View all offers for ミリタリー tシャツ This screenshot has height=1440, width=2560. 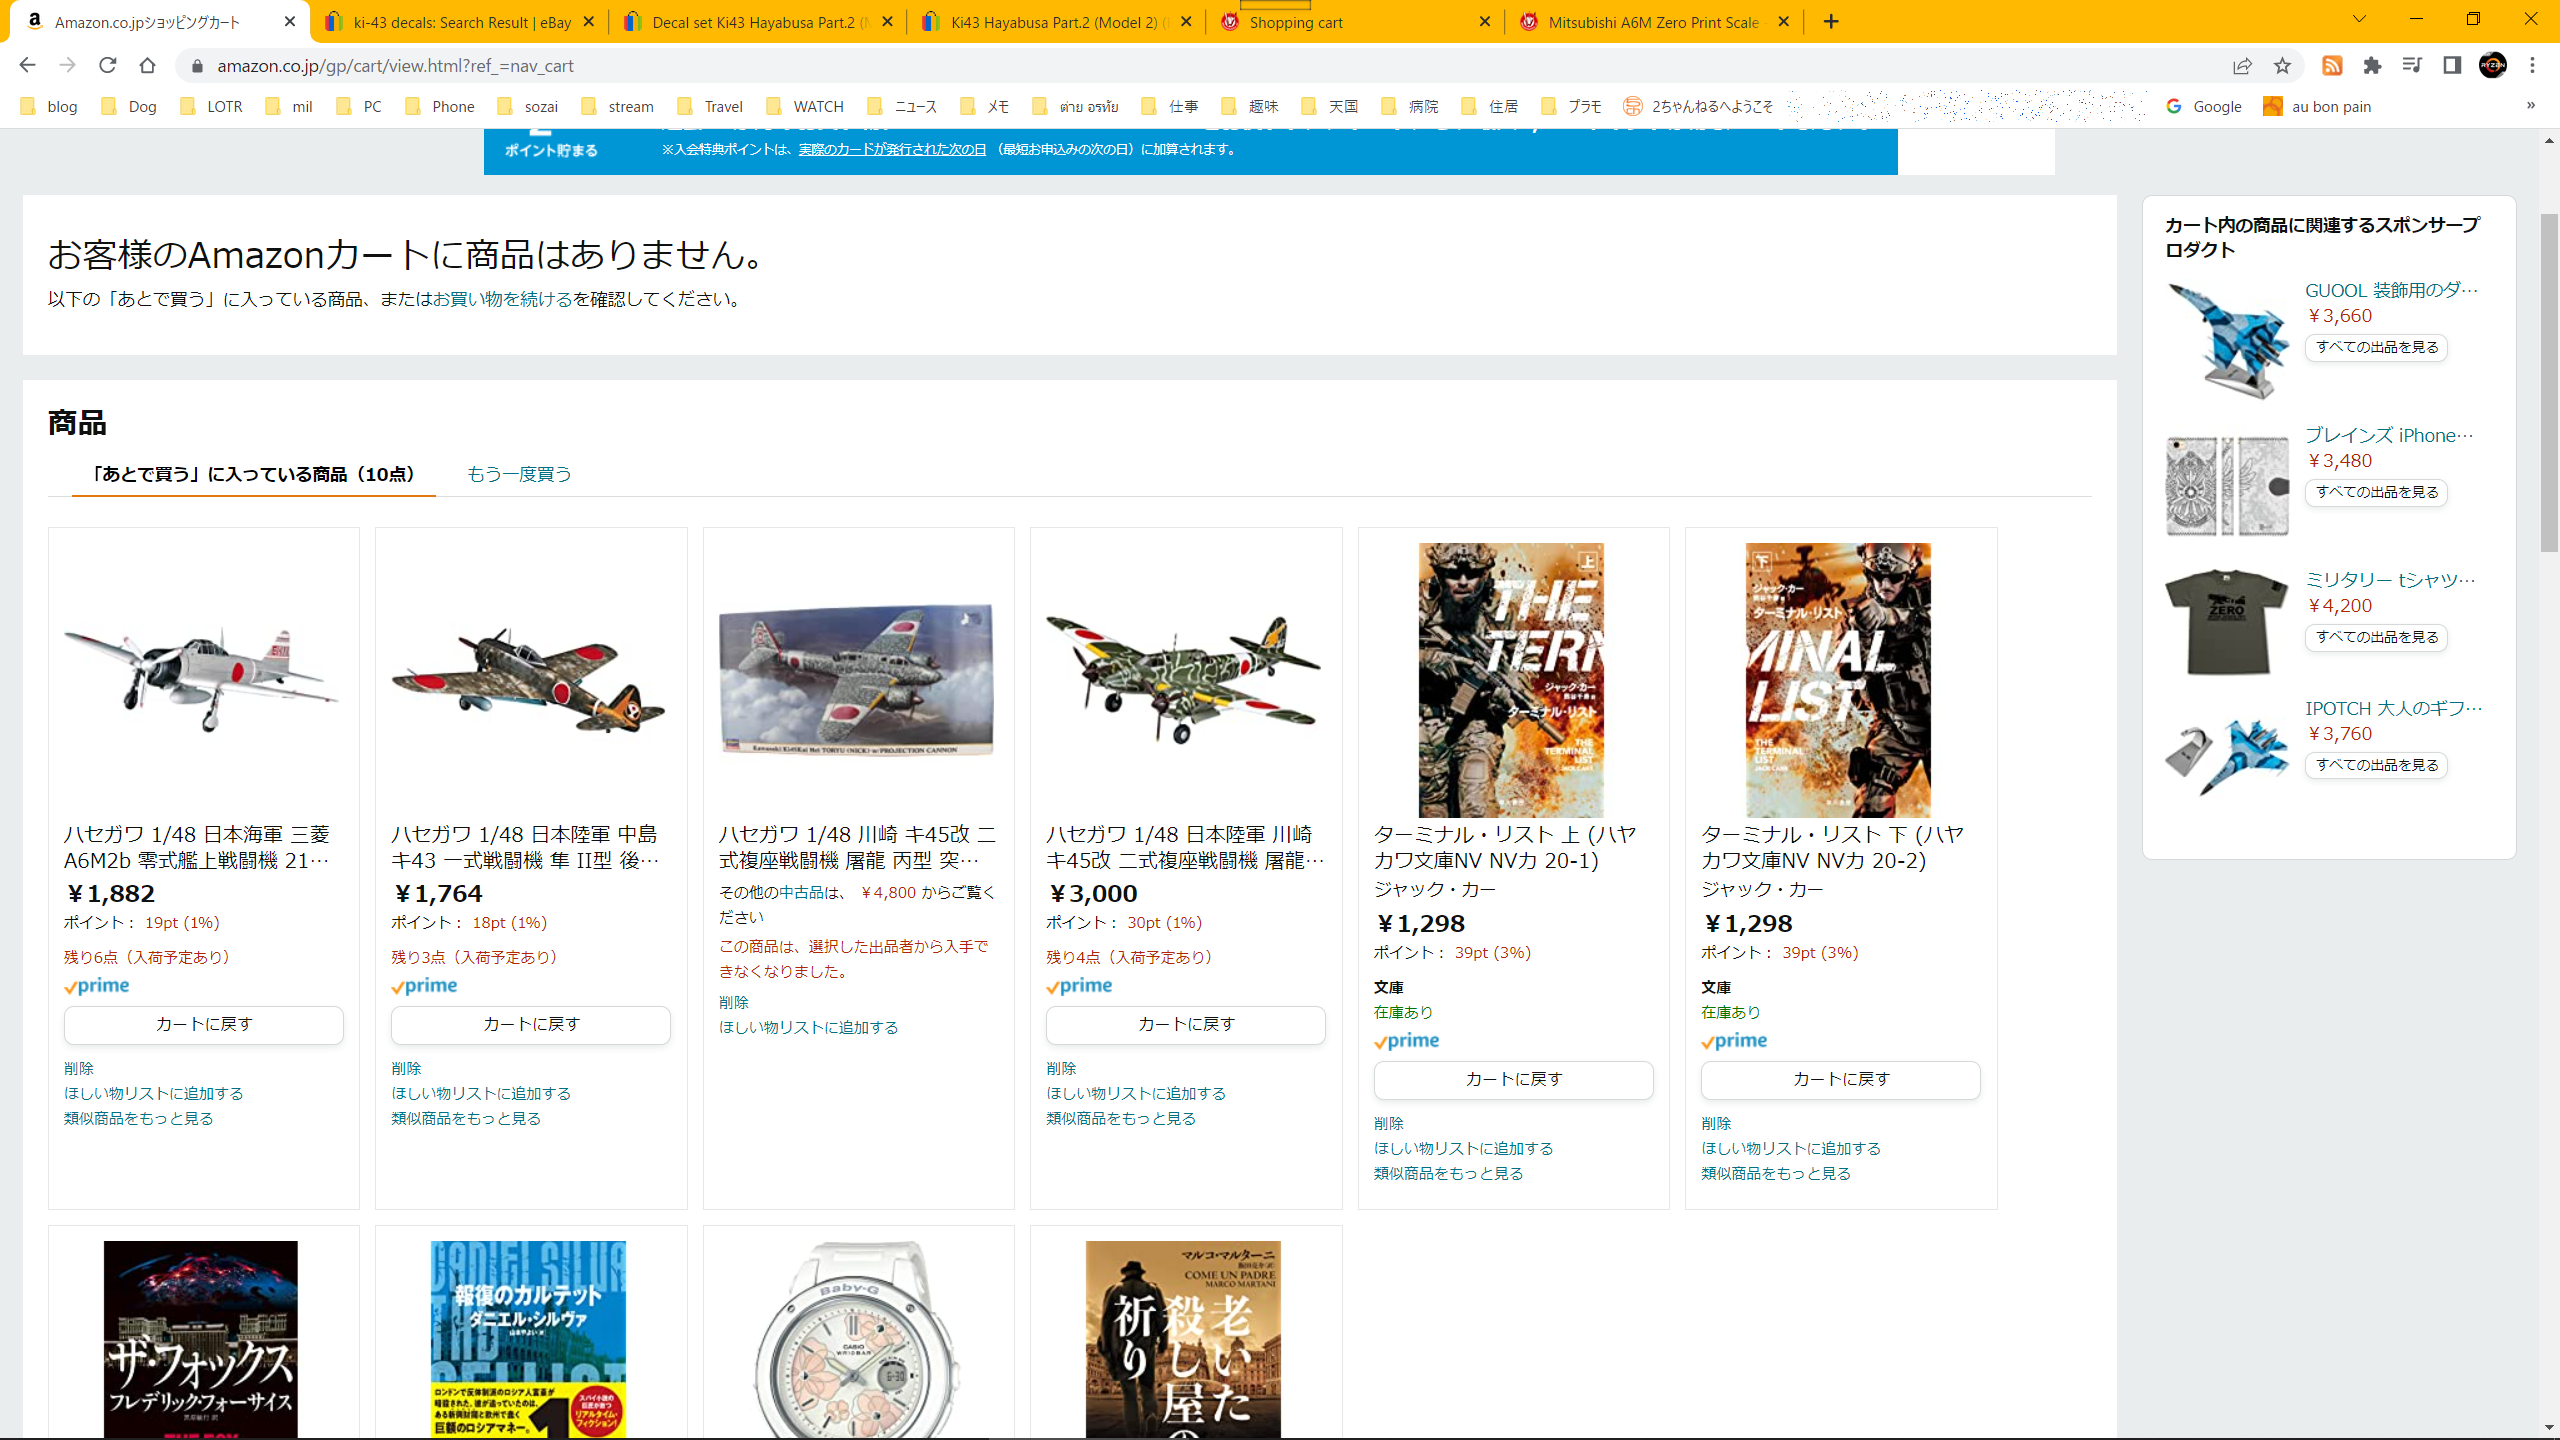pyautogui.click(x=2377, y=637)
